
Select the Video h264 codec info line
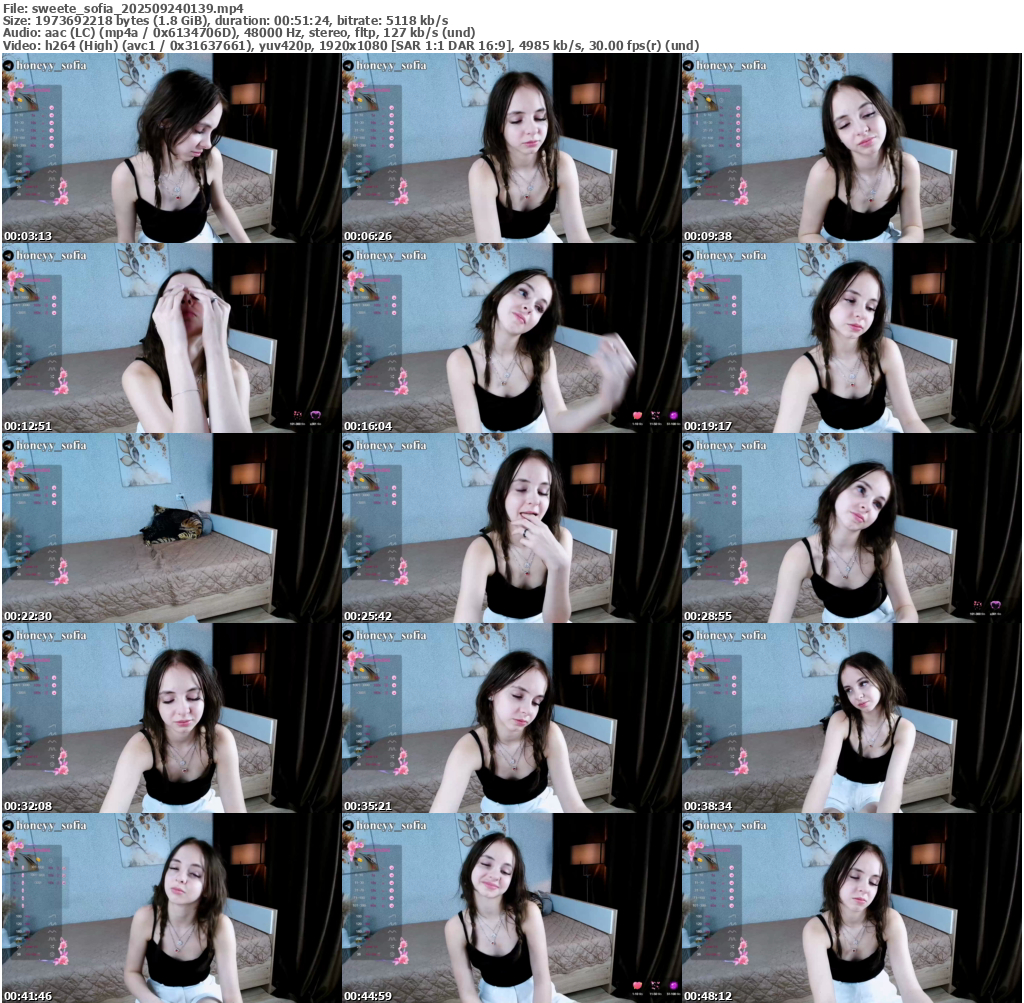coord(351,46)
